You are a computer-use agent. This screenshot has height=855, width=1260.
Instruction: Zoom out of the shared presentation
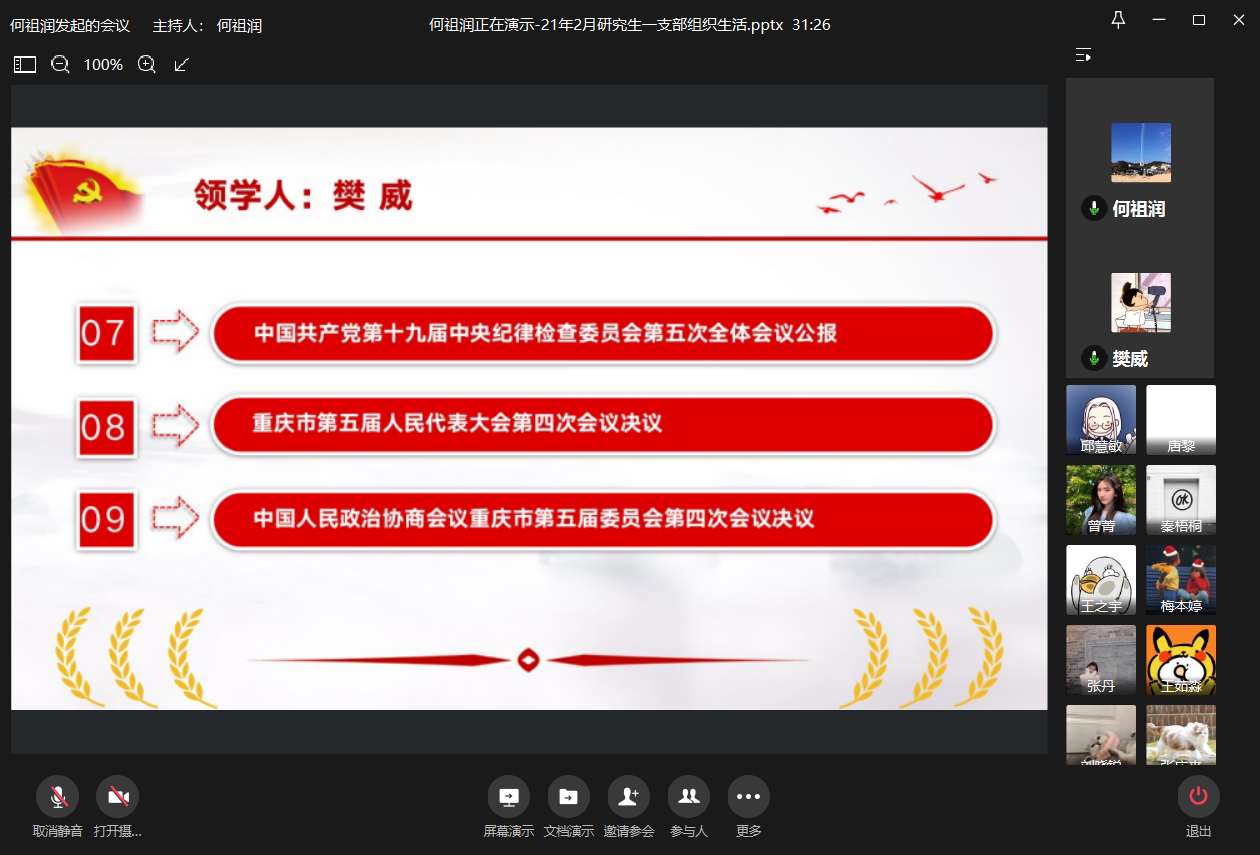(x=60, y=65)
